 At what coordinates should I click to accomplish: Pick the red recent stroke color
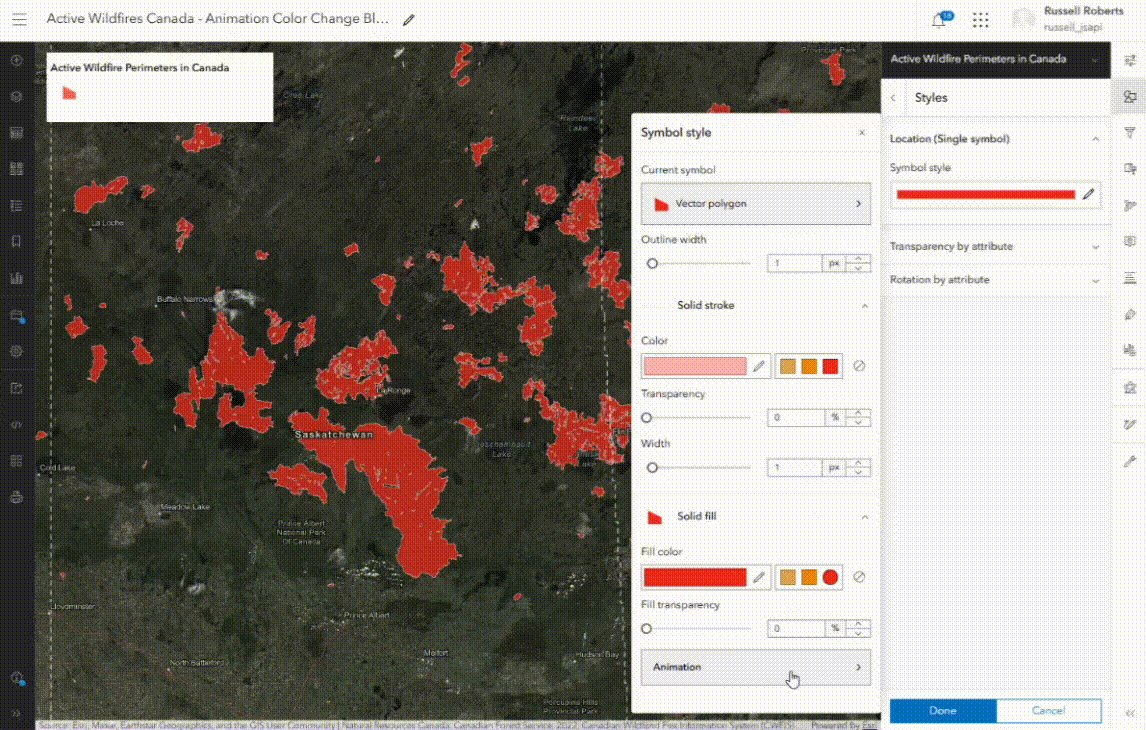click(830, 366)
